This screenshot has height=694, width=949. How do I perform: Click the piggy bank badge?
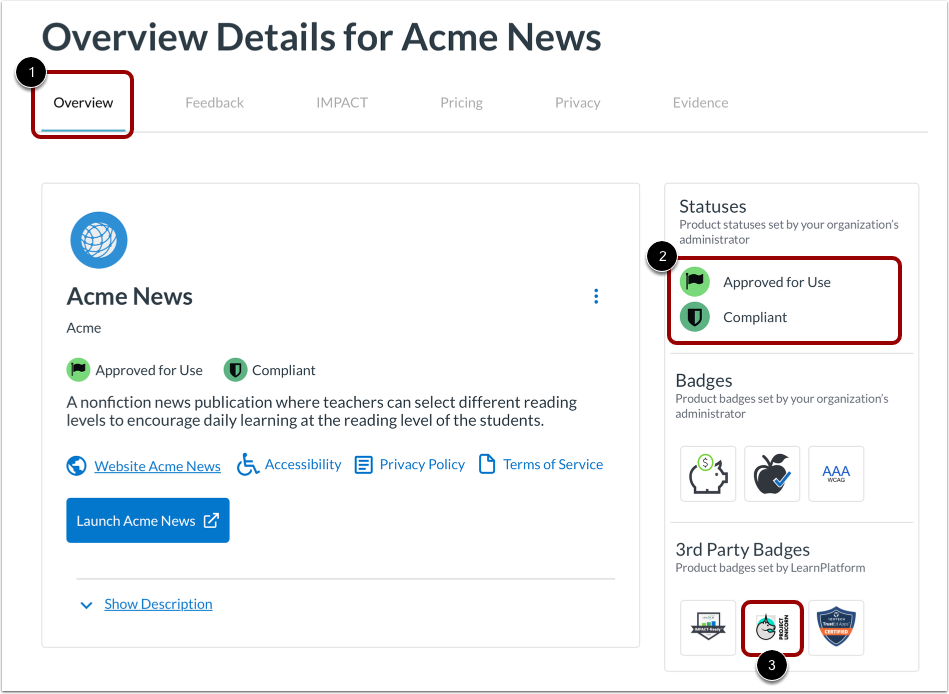pos(708,474)
